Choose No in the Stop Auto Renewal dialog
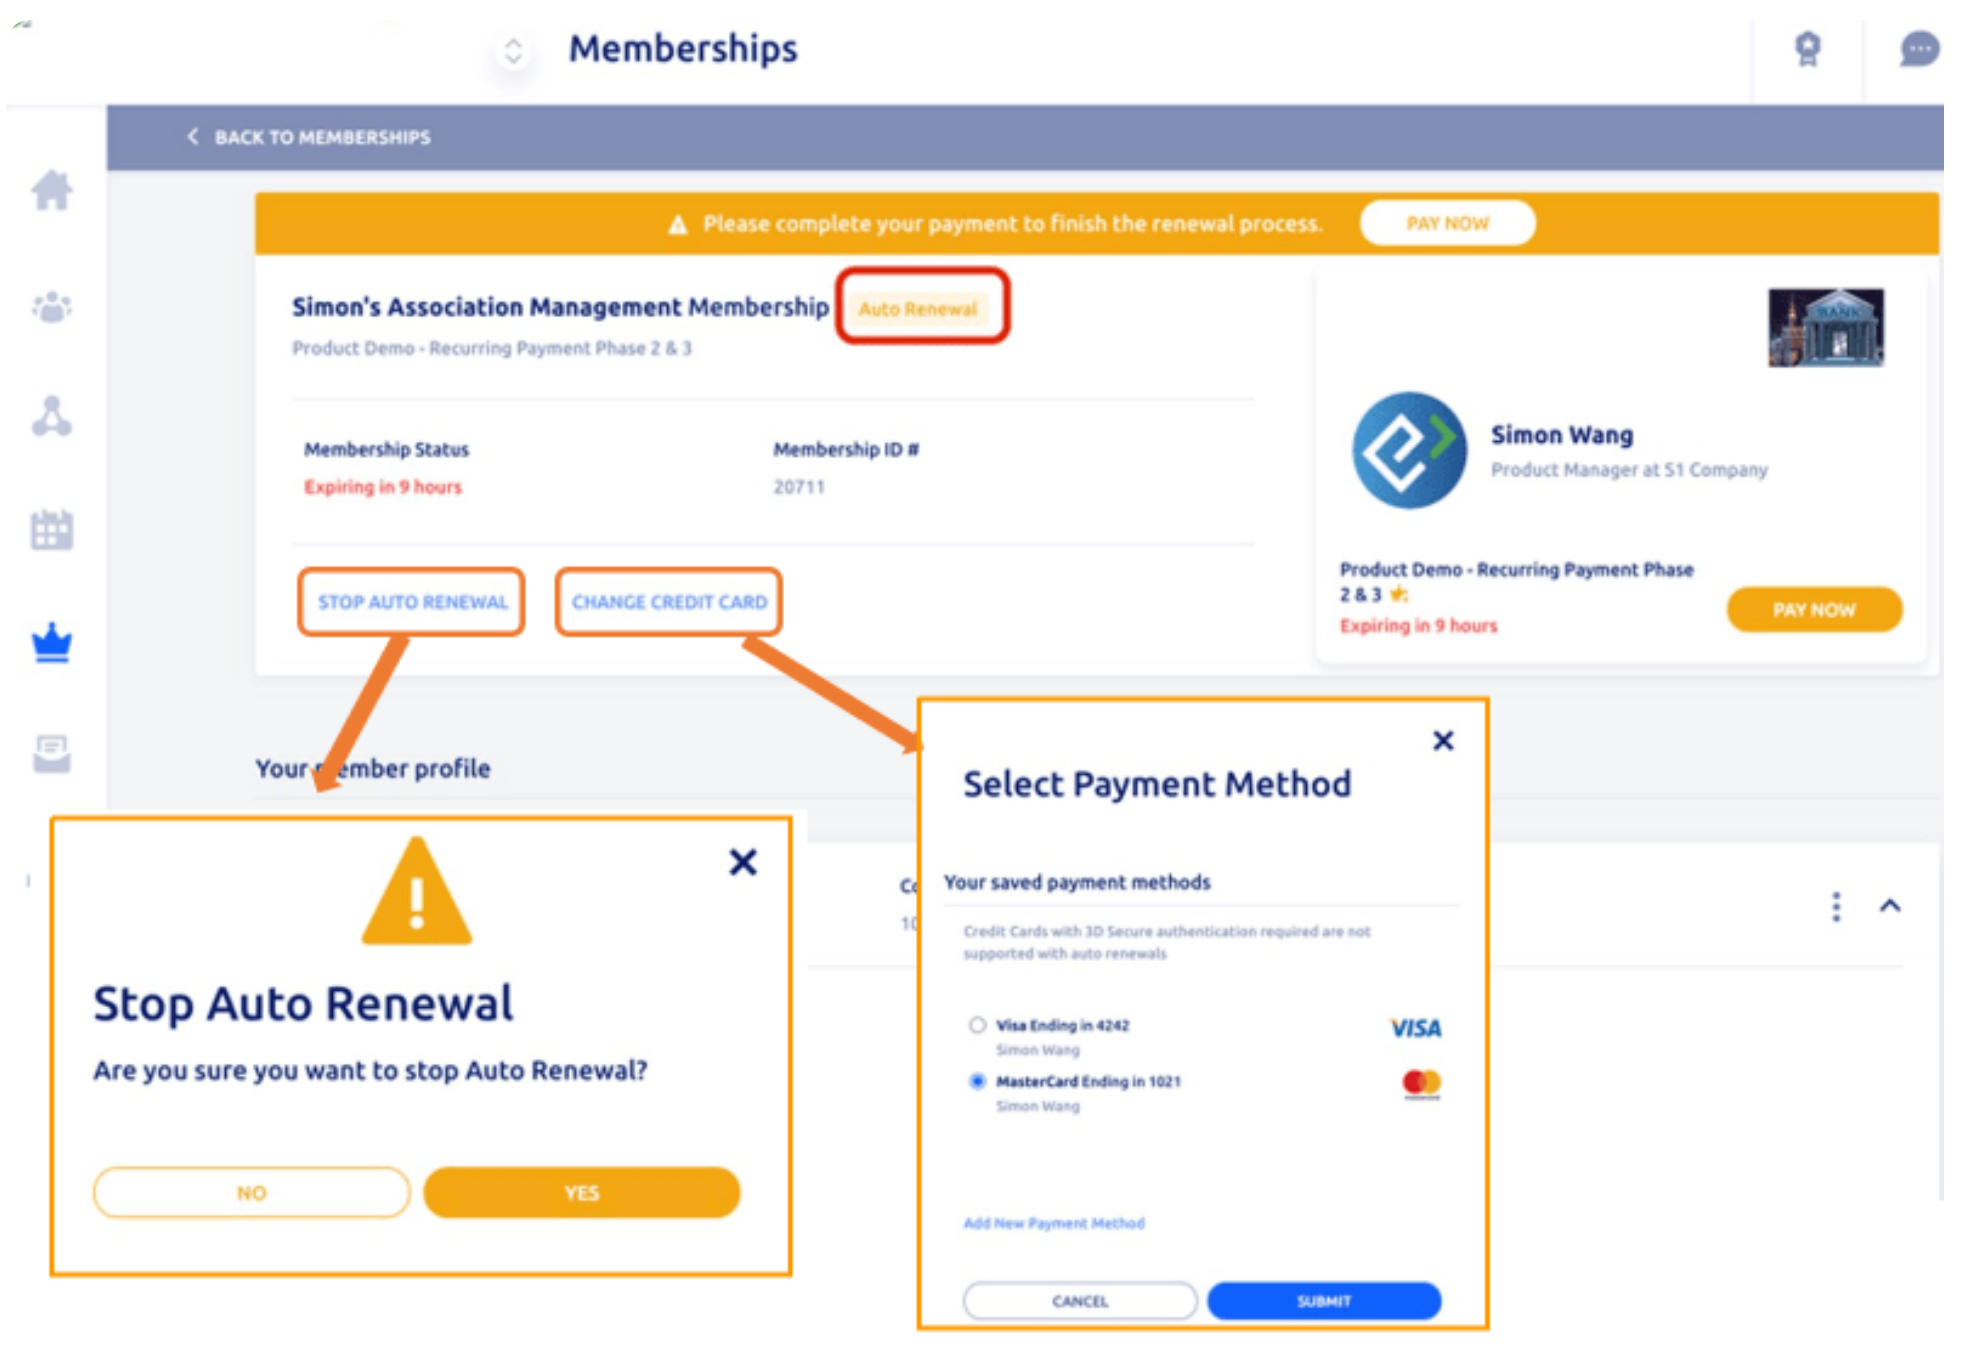This screenshot has width=1966, height=1358. tap(252, 1193)
